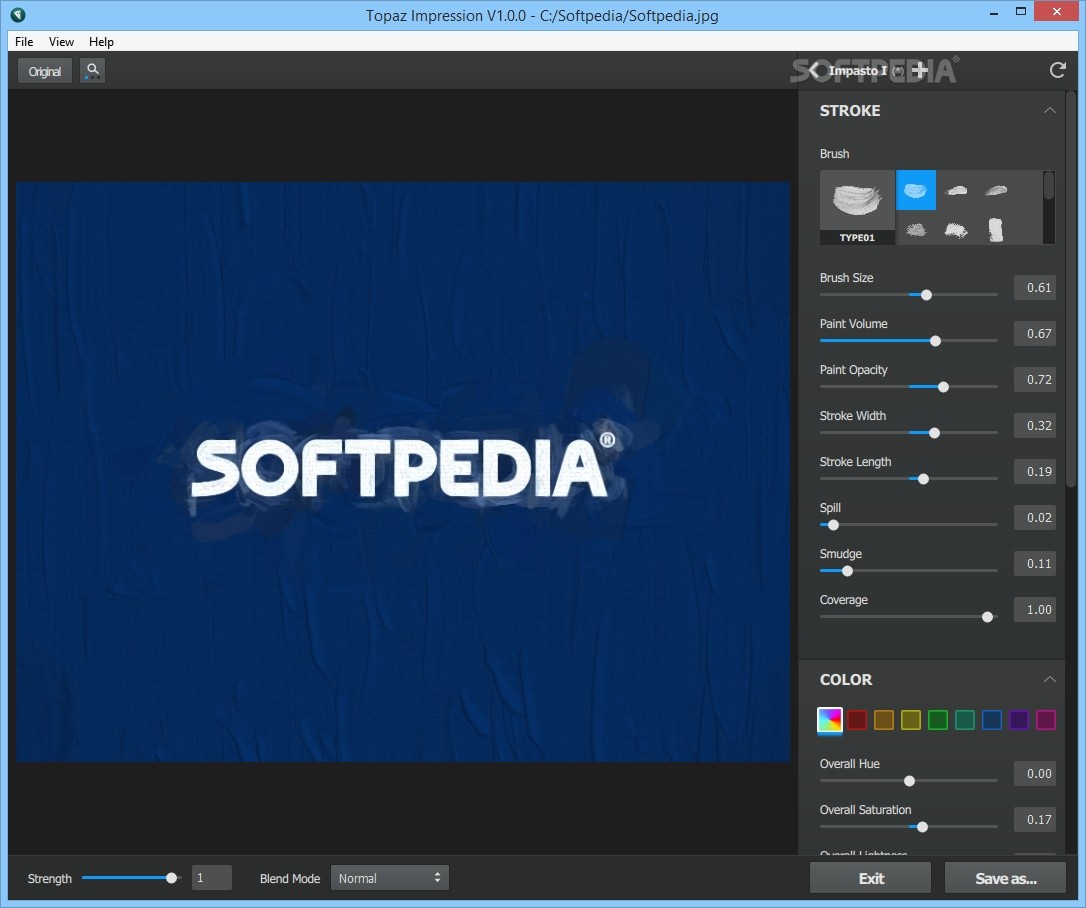1086x908 pixels.
Task: Add a new preset with plus icon
Action: pyautogui.click(x=920, y=70)
